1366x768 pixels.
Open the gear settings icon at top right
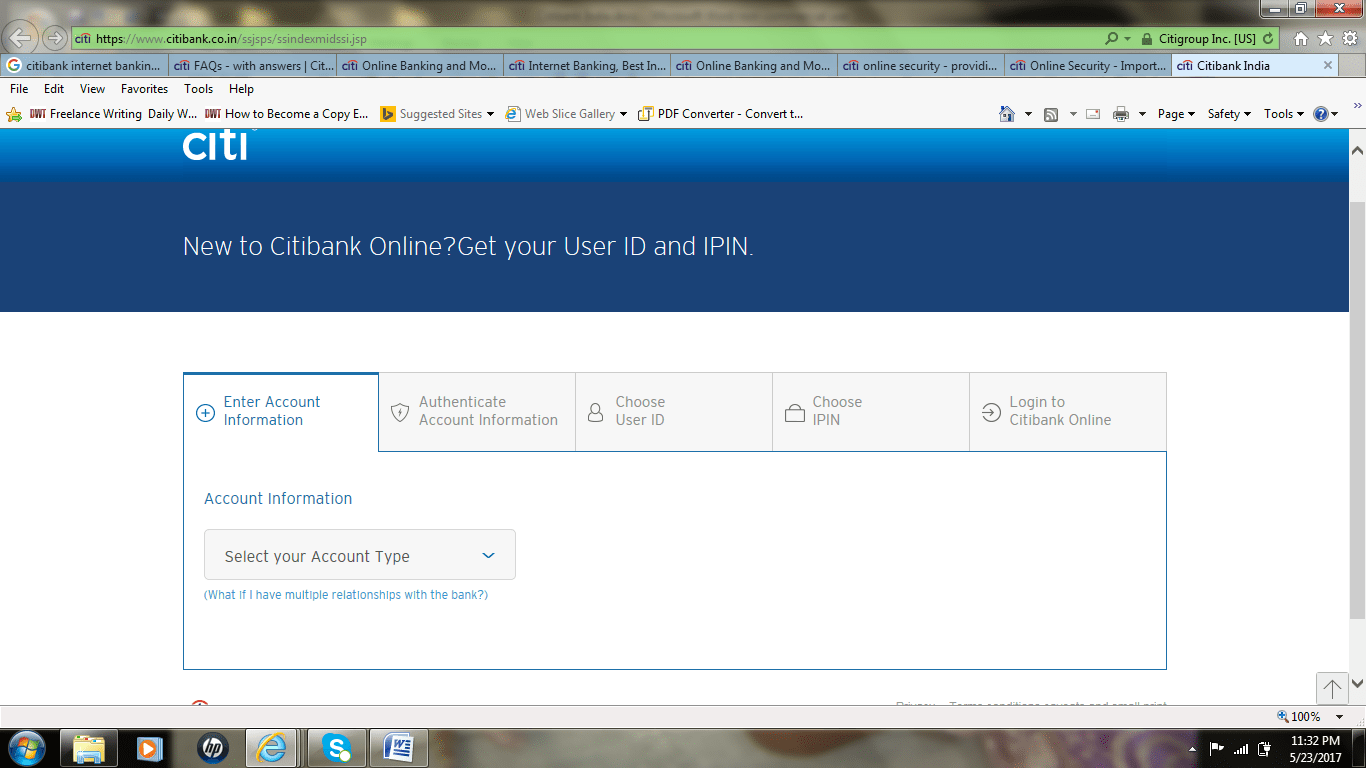1349,39
